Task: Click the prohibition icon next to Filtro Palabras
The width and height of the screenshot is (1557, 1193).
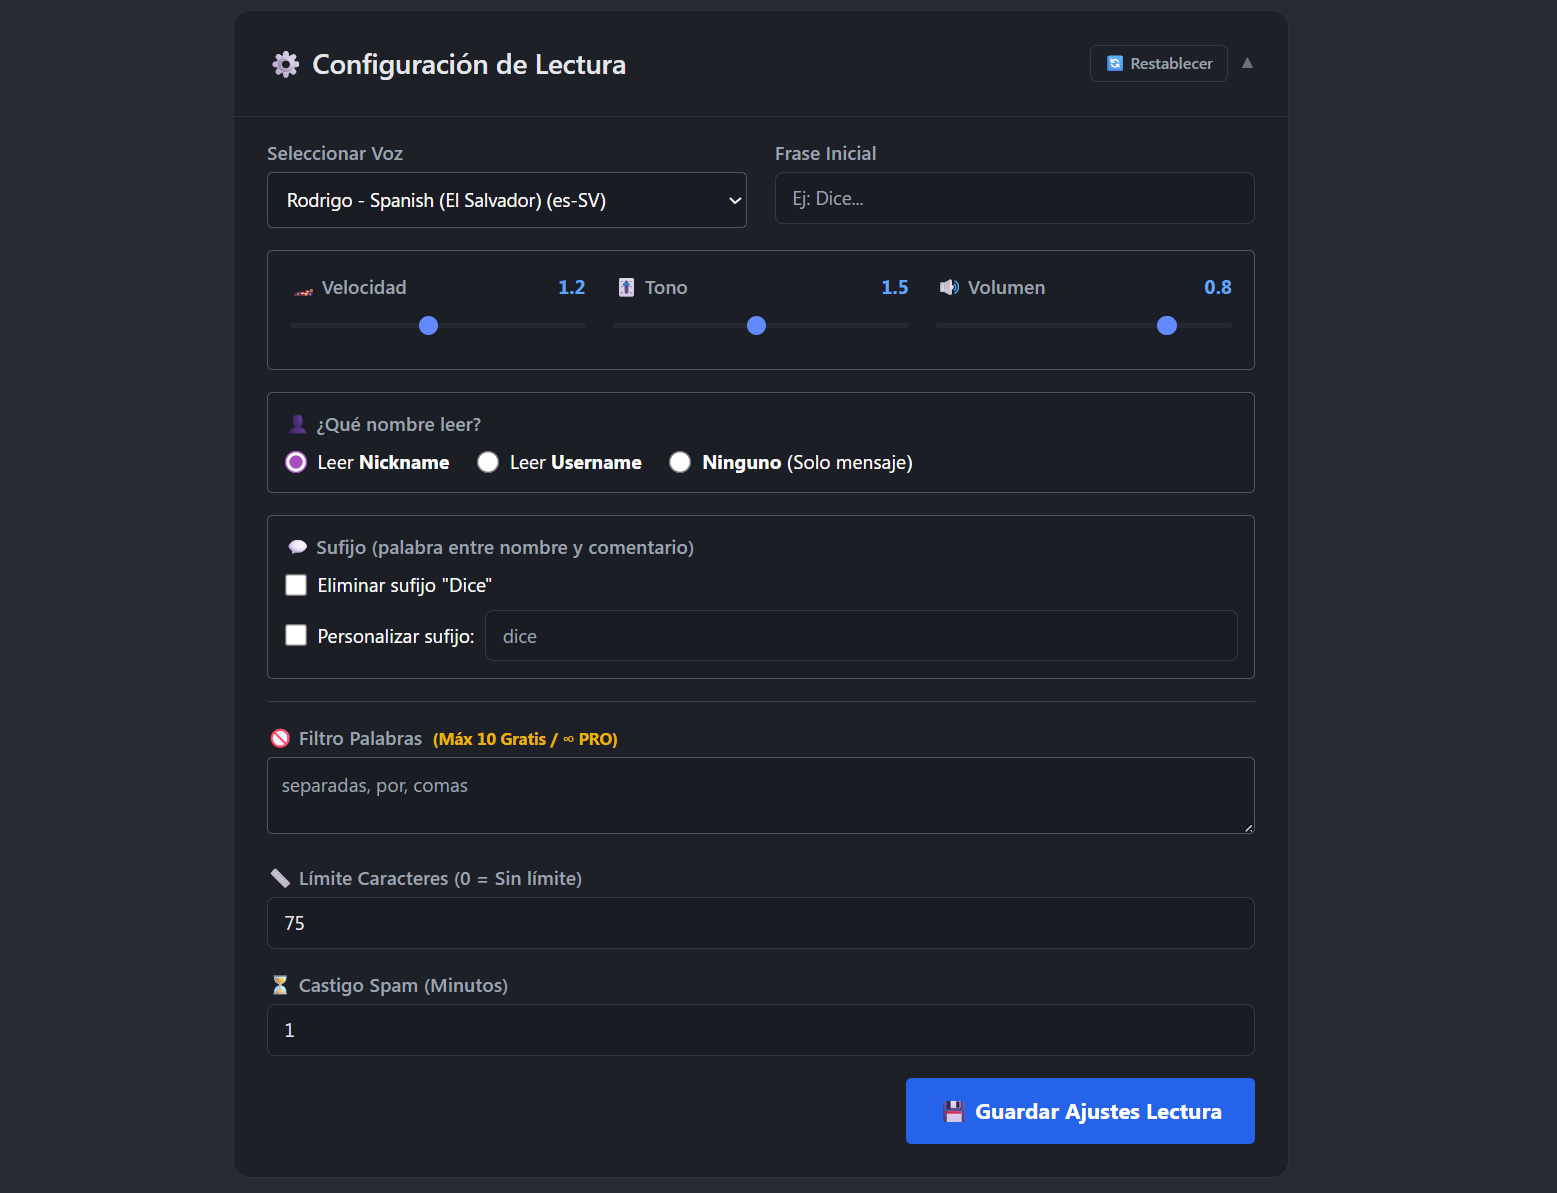Action: pos(280,738)
